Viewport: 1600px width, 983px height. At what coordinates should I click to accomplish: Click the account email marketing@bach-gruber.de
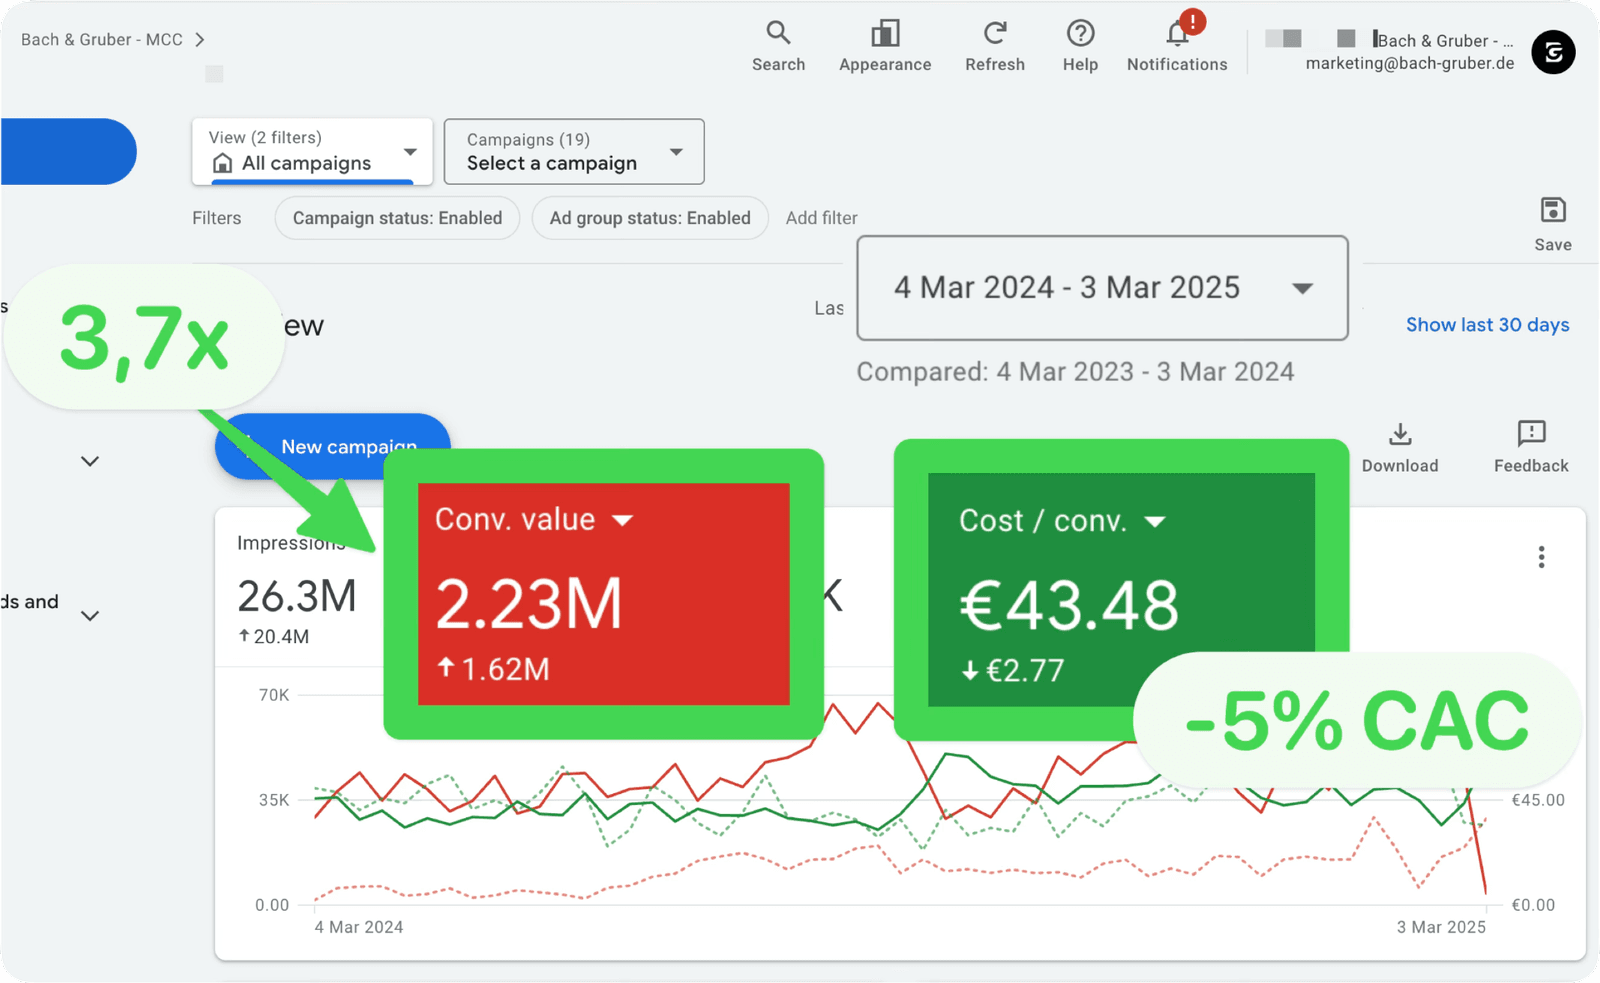(x=1409, y=63)
